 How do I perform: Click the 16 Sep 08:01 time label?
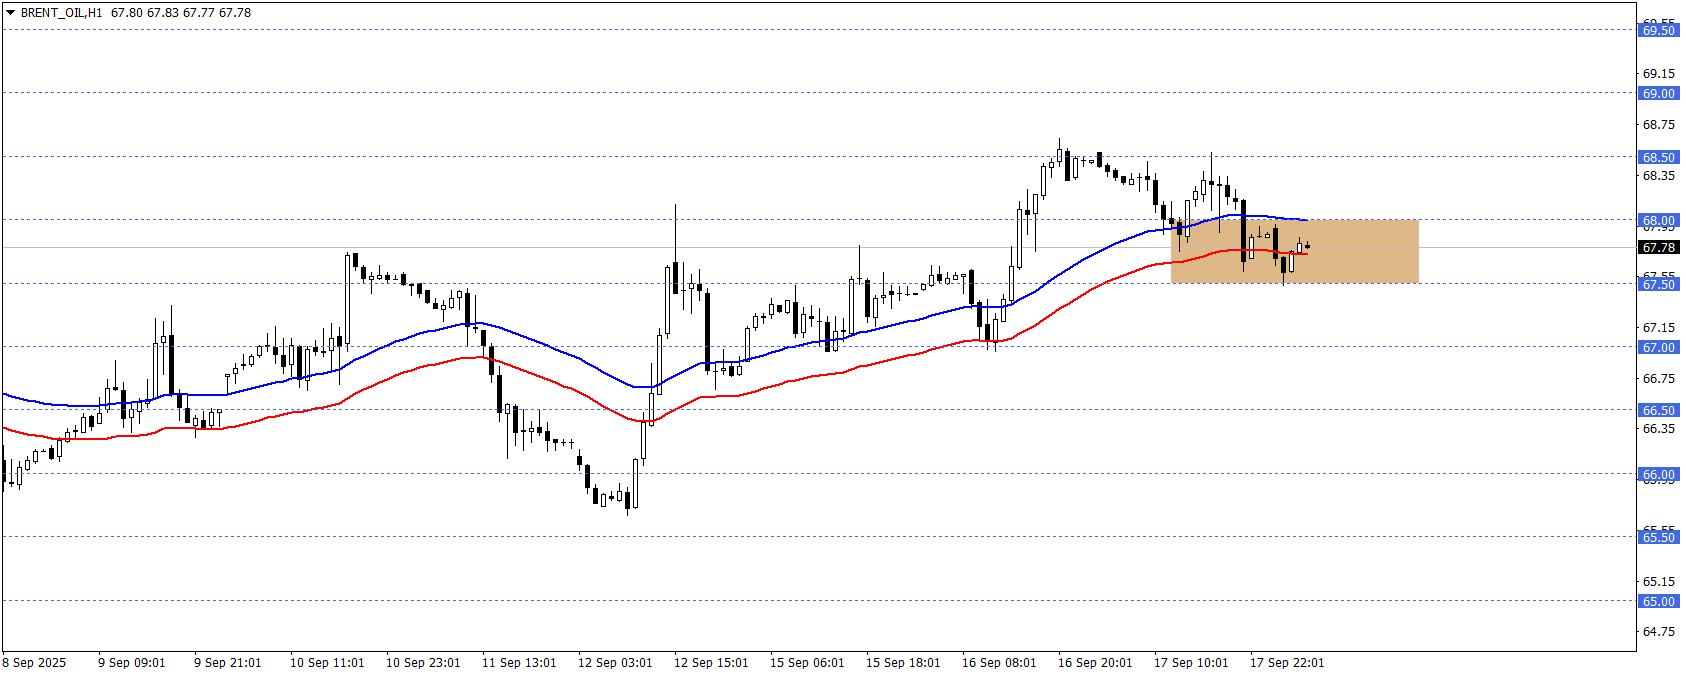coord(999,662)
